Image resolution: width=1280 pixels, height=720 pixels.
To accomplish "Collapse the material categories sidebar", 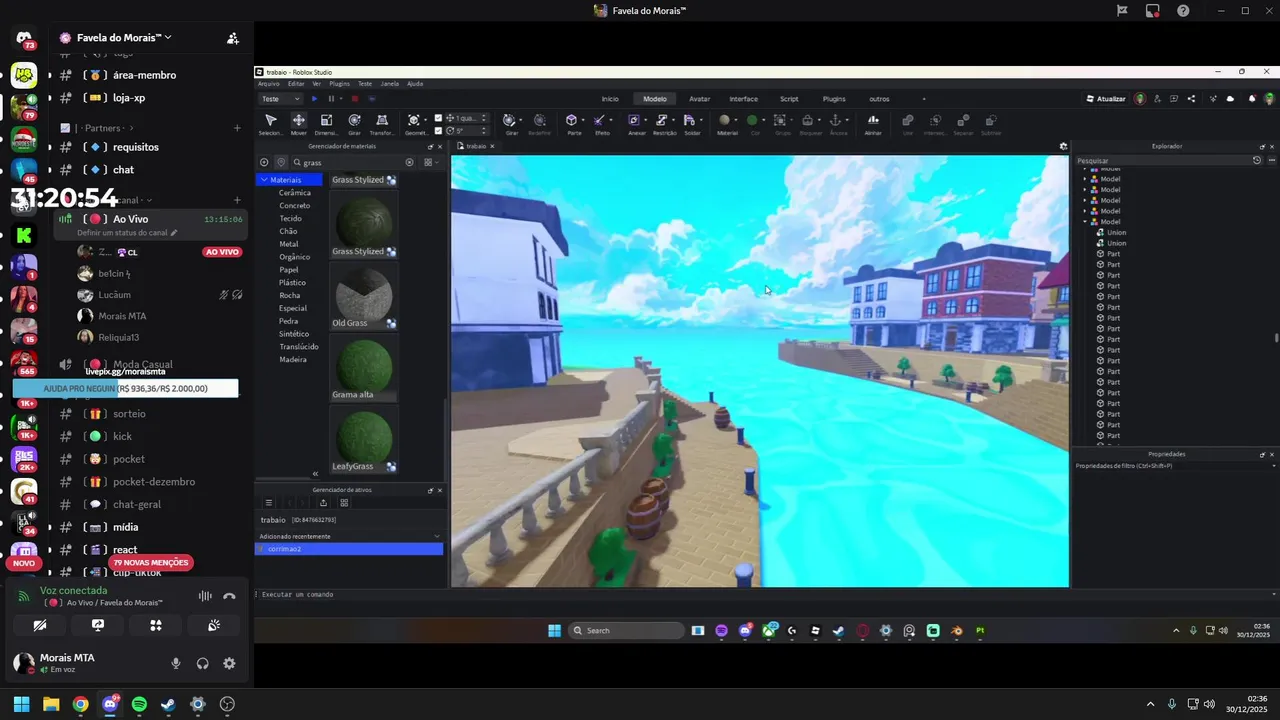I will tap(315, 473).
